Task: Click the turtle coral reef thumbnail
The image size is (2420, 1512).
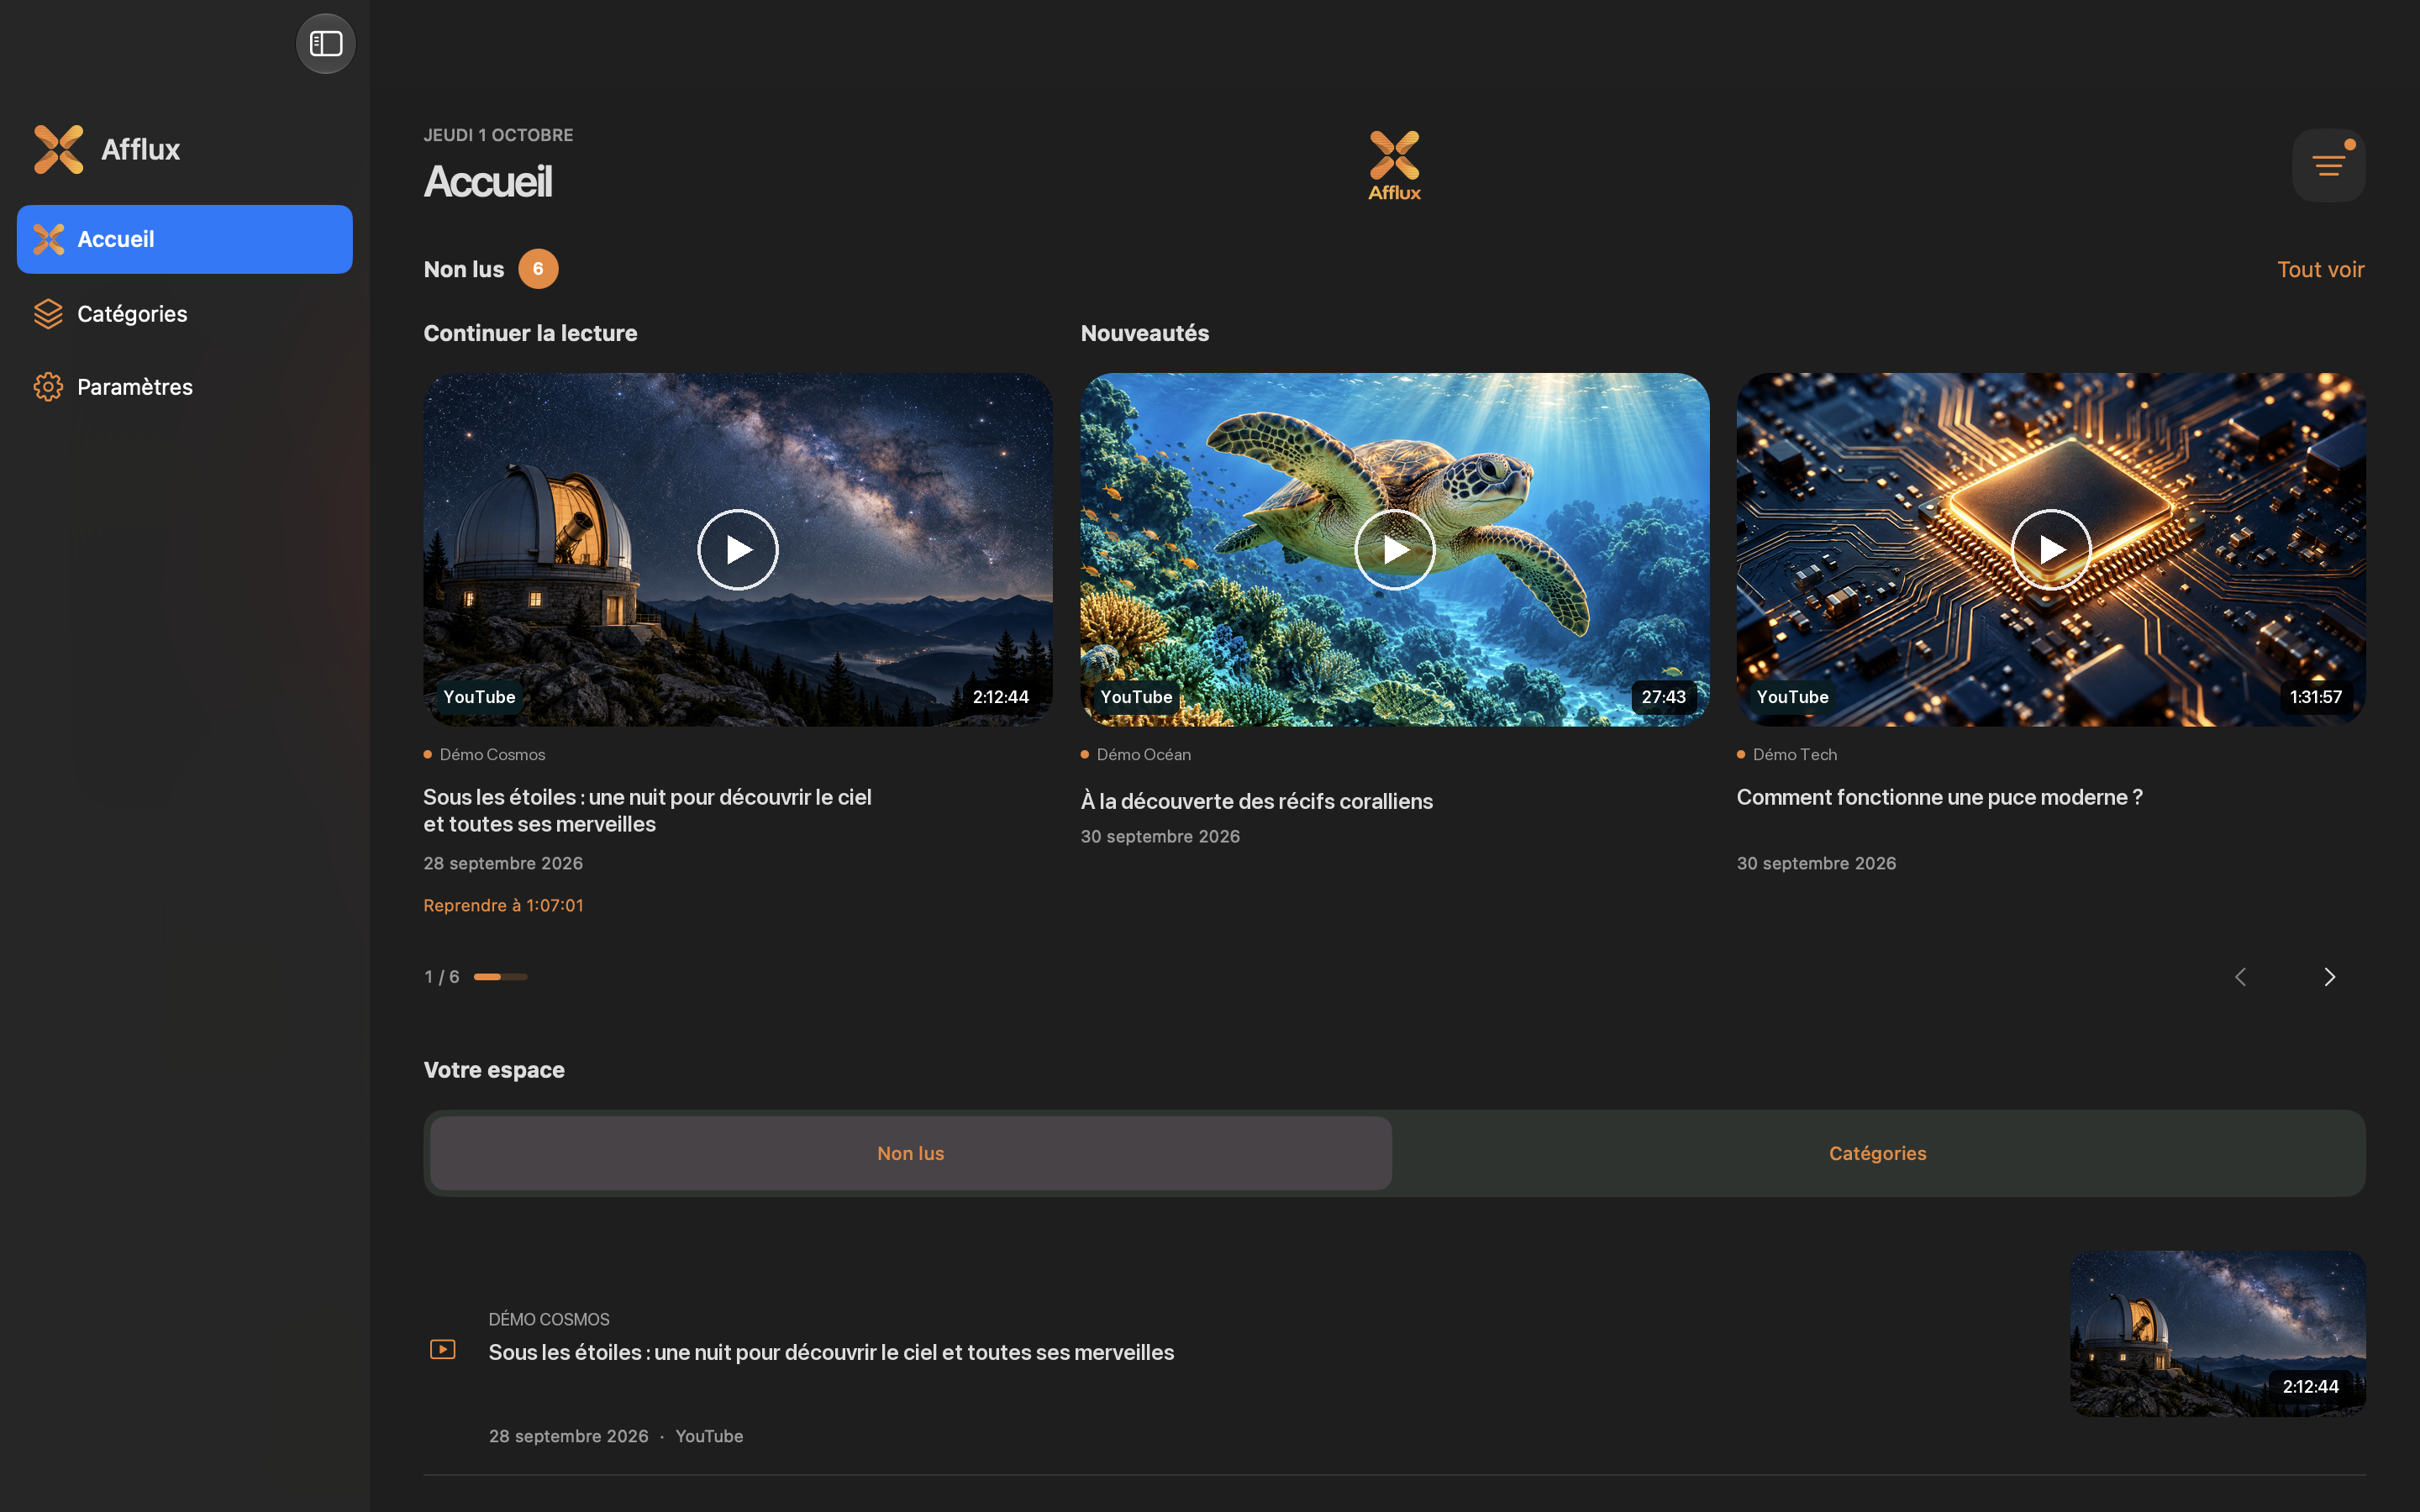Action: (1394, 549)
